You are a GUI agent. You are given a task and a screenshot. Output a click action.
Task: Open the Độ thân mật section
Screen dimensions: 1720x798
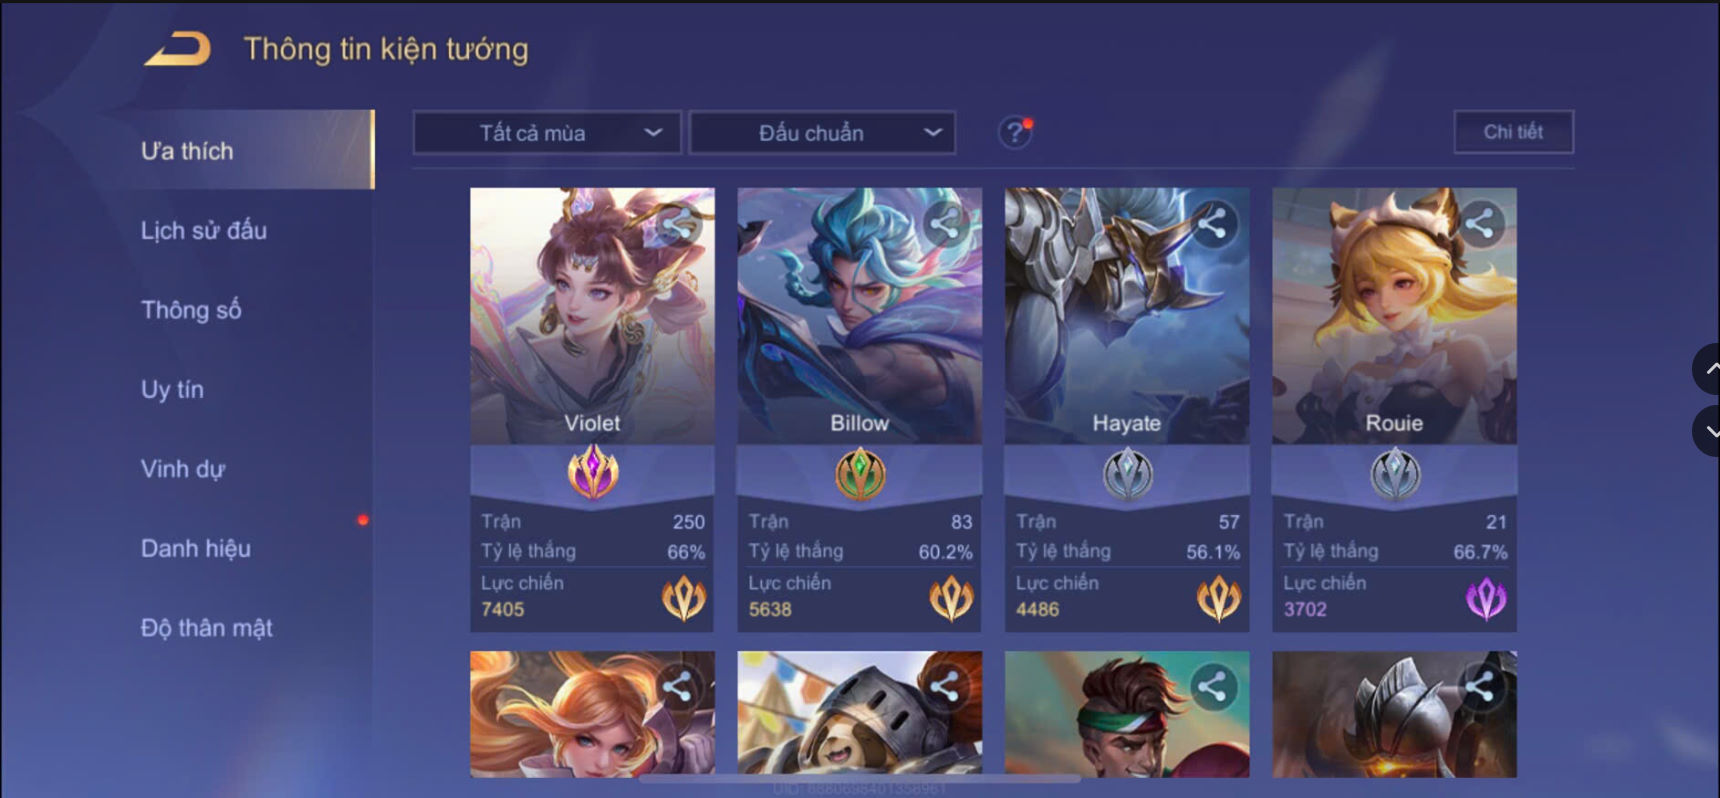coord(207,628)
